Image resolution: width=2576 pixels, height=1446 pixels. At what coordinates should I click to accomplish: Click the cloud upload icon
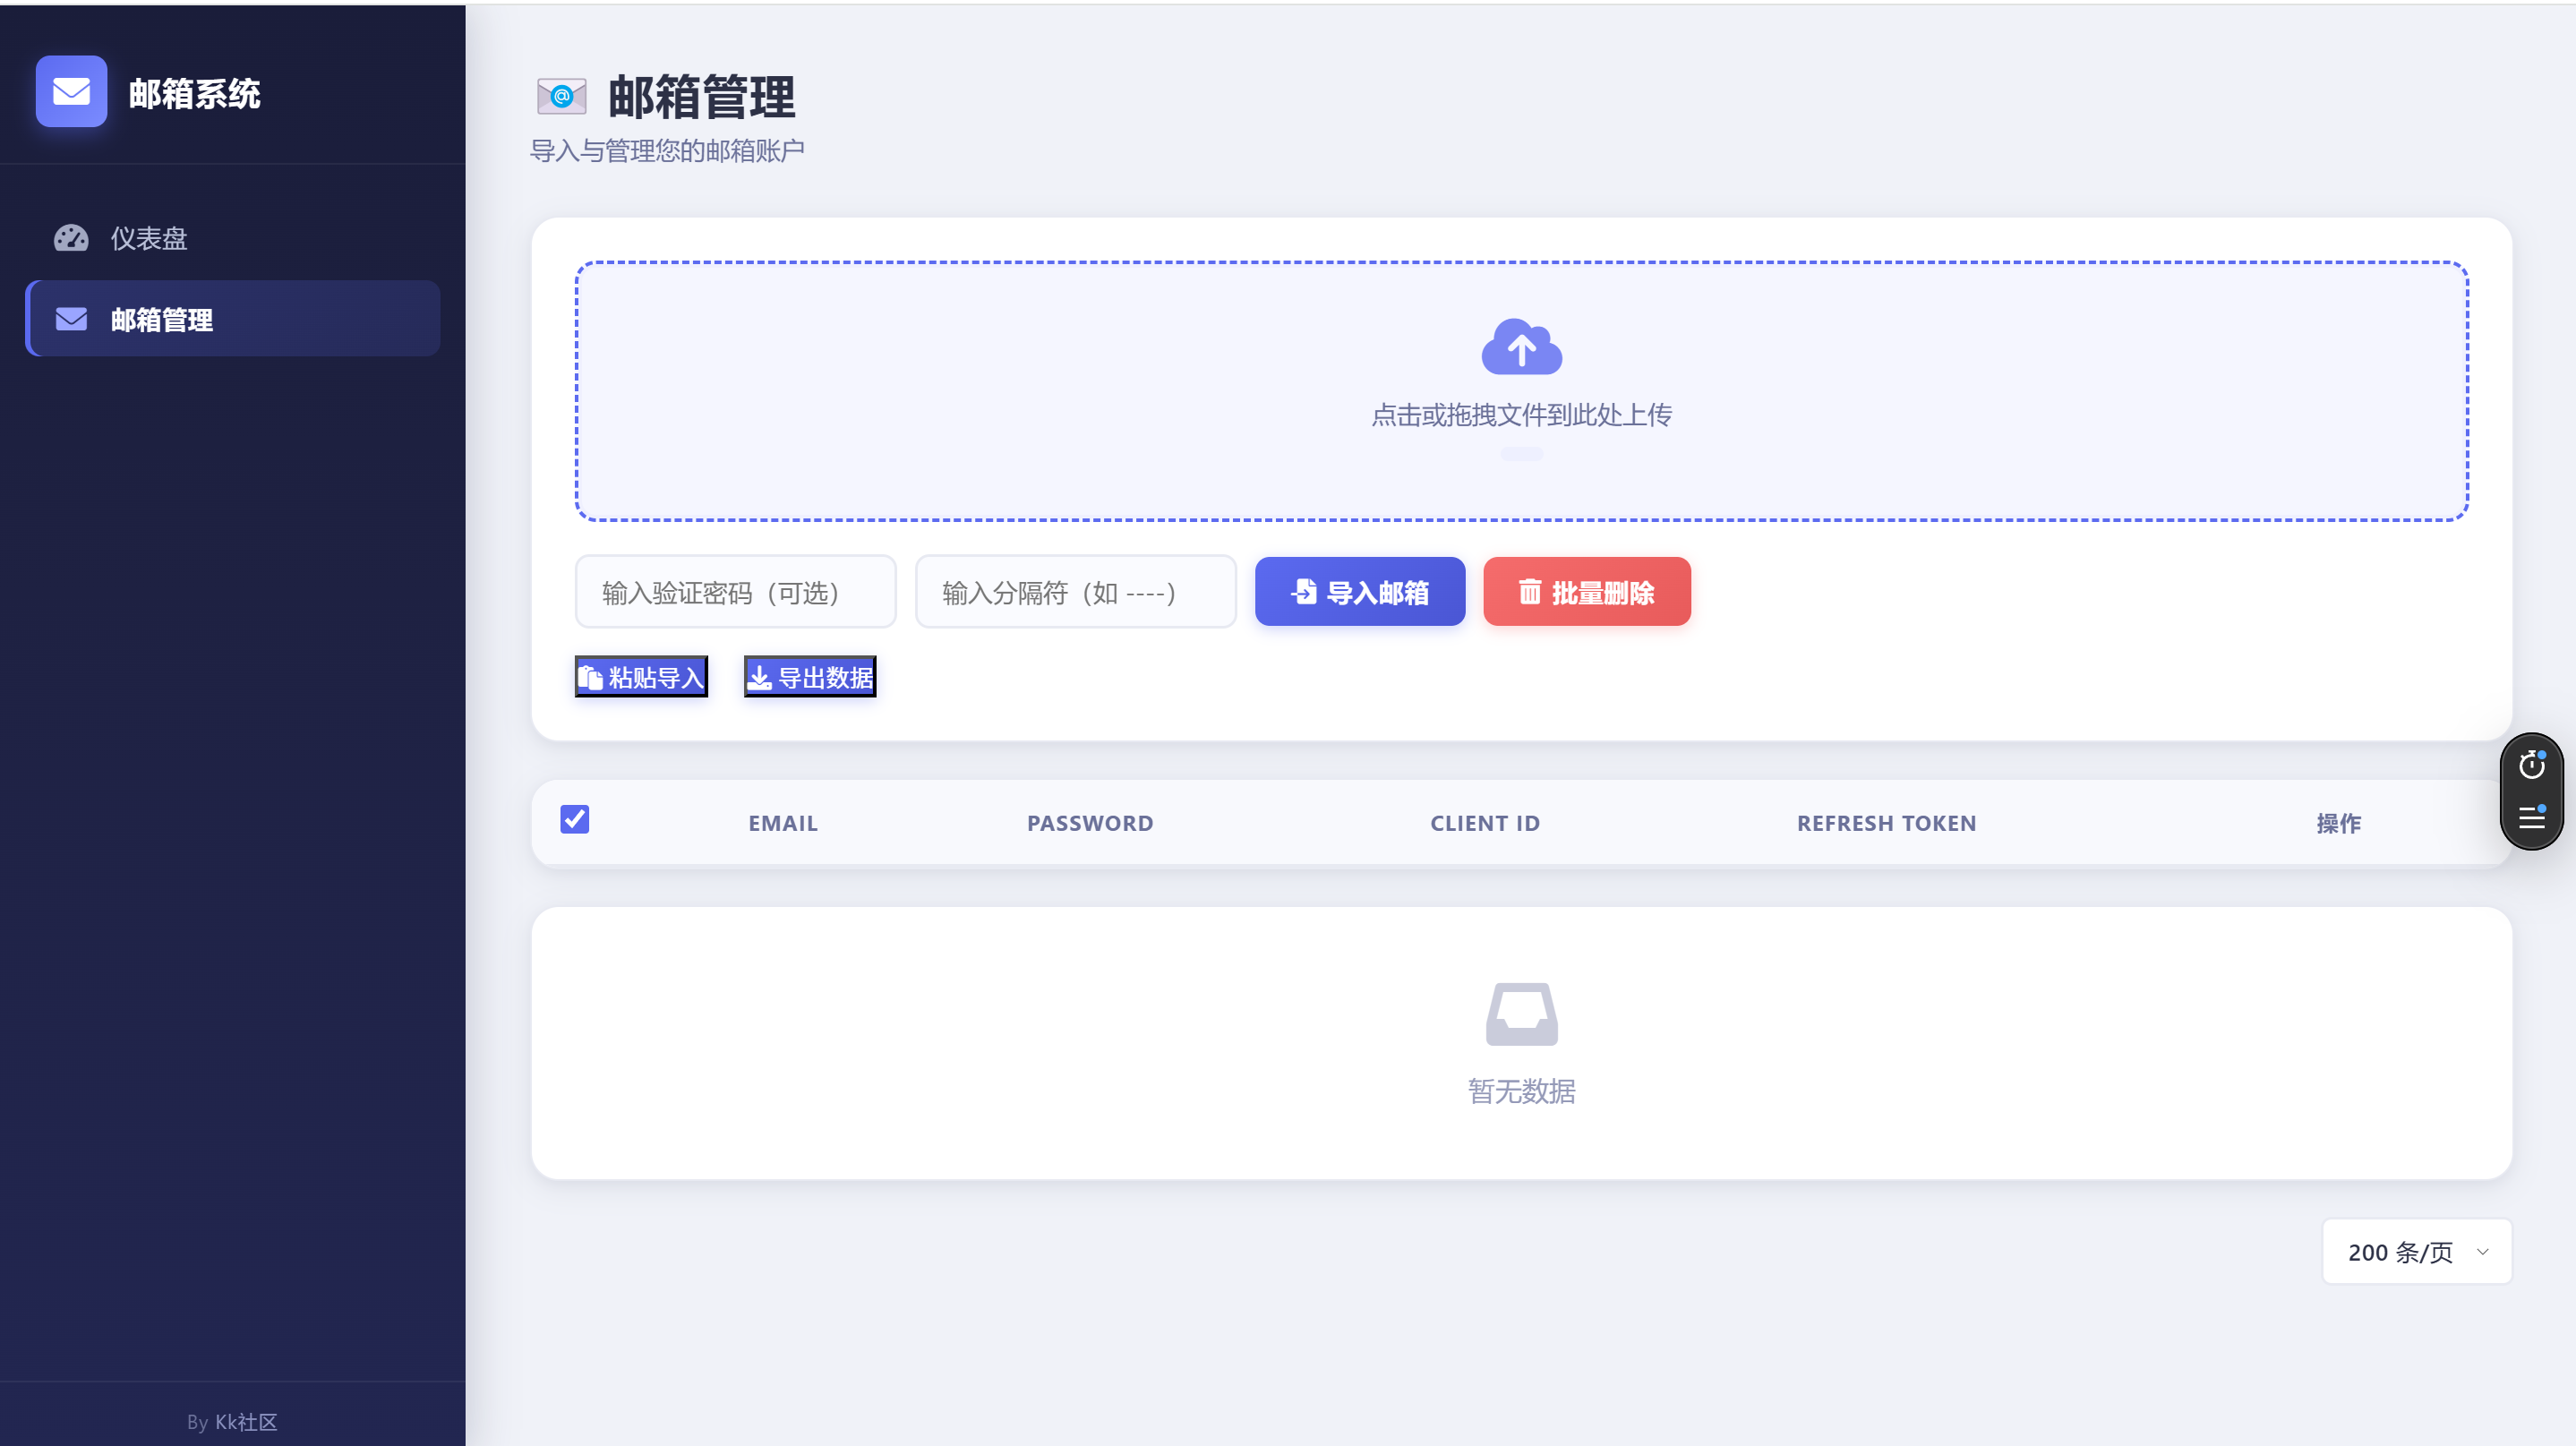[x=1521, y=347]
